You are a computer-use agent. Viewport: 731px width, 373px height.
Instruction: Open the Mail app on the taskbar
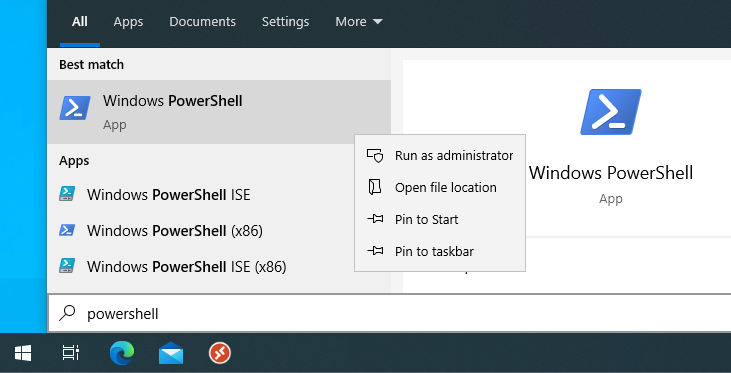pos(171,353)
